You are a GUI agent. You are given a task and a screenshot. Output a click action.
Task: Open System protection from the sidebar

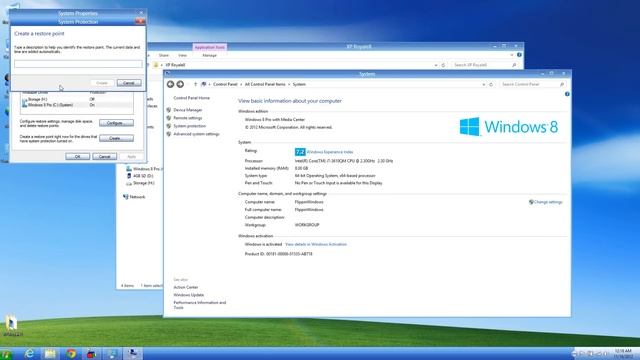click(x=189, y=126)
